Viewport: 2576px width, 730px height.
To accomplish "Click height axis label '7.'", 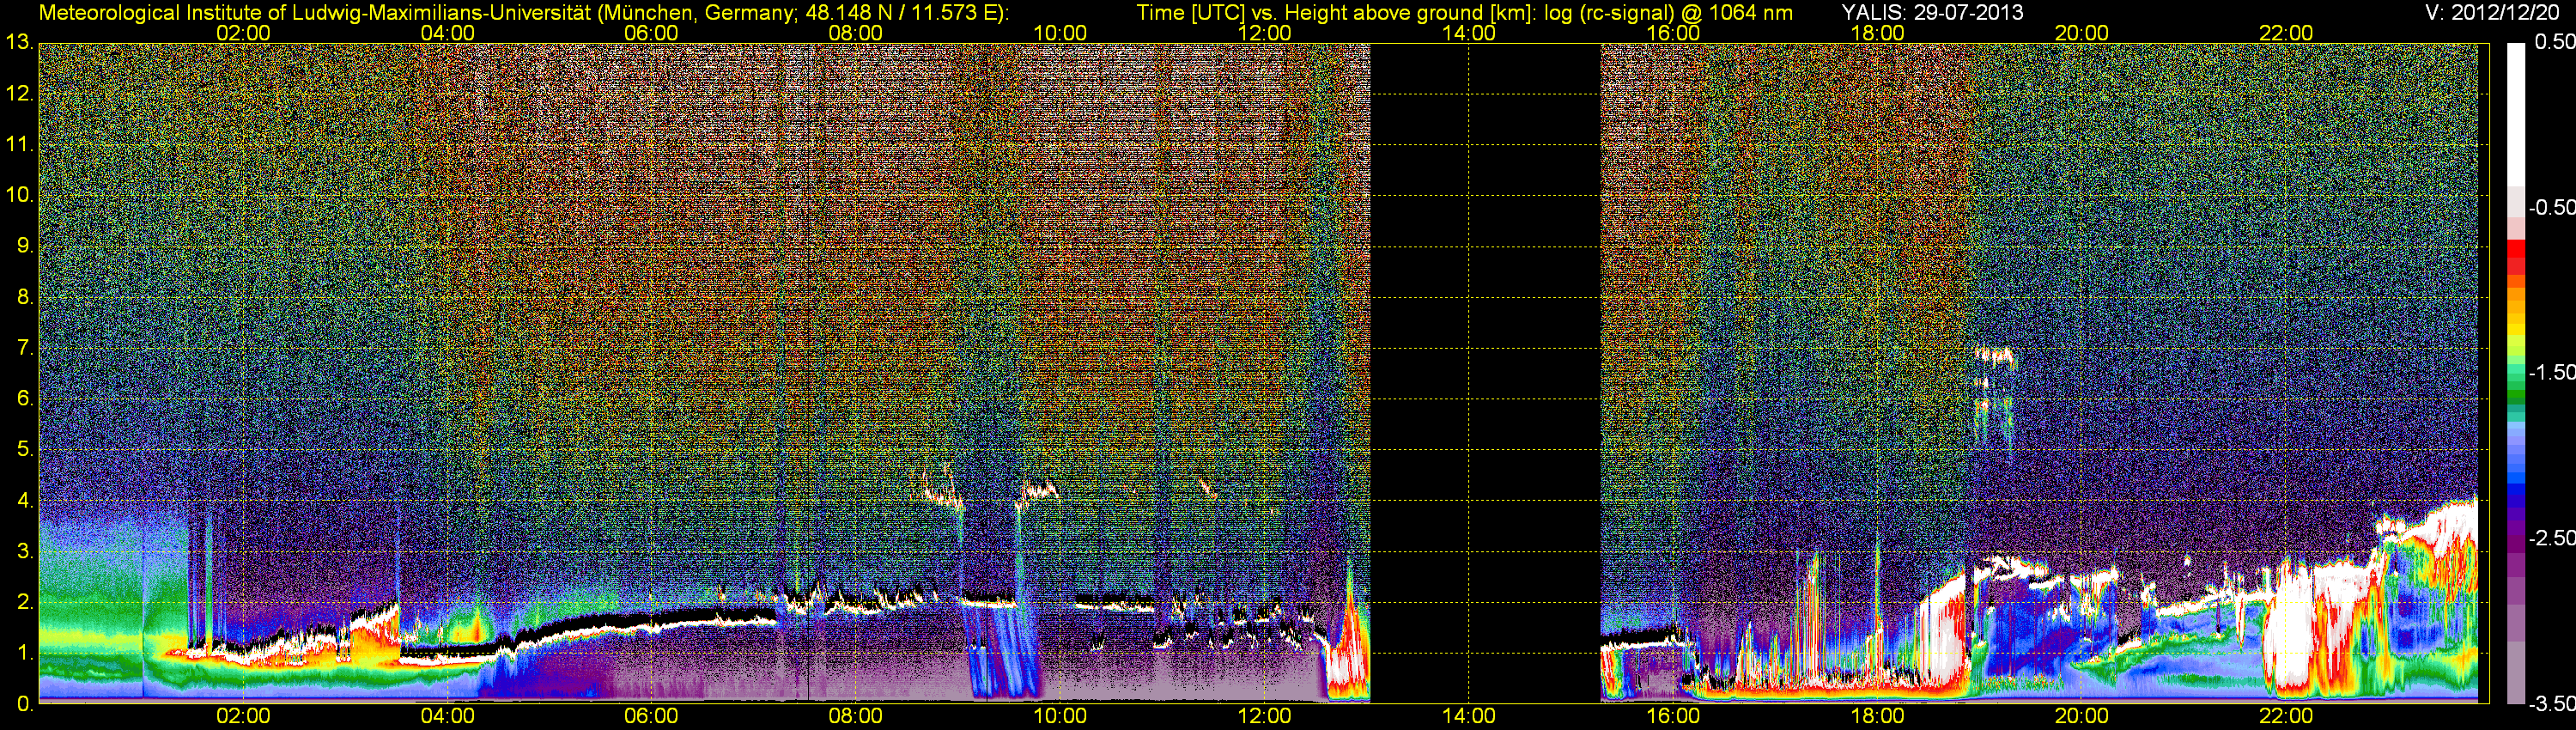I will (25, 348).
